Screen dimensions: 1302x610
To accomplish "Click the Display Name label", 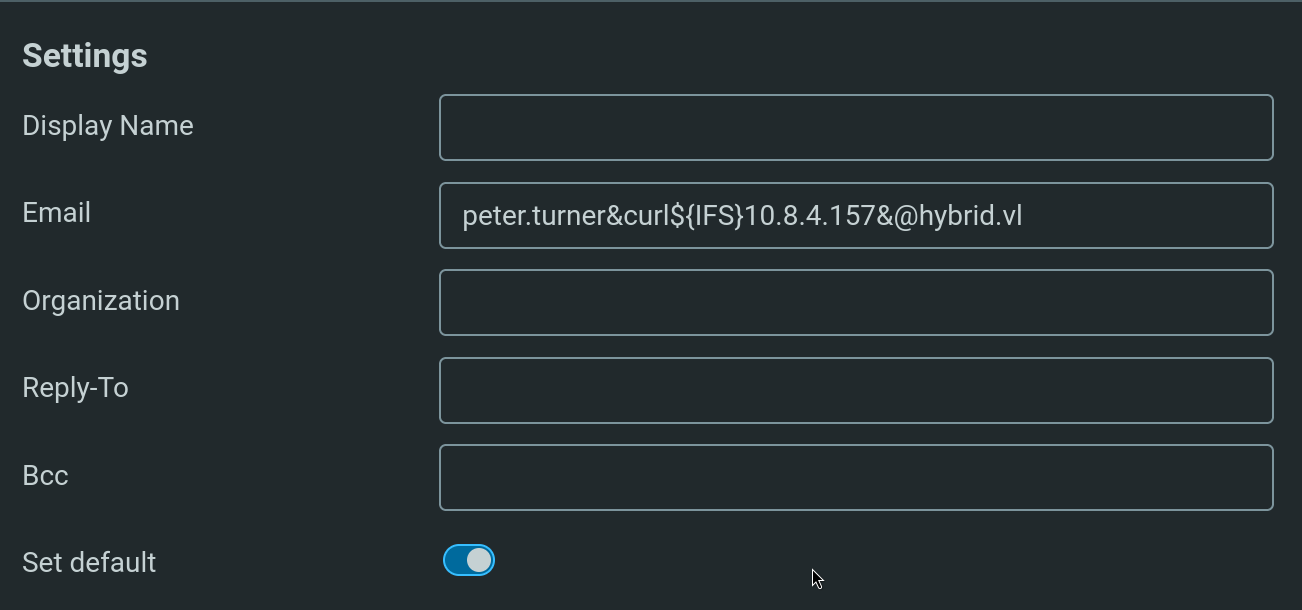I will (108, 126).
